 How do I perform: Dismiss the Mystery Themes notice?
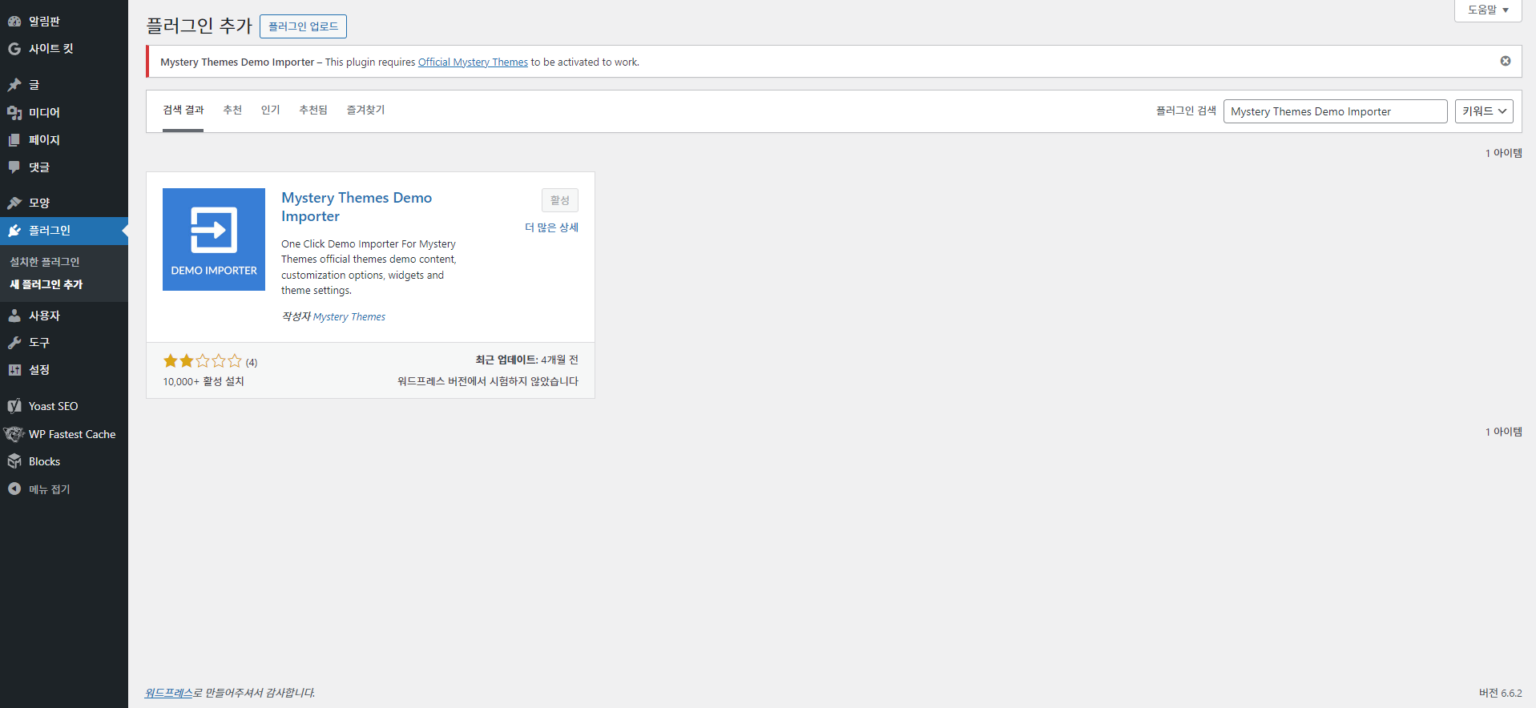[x=1505, y=61]
